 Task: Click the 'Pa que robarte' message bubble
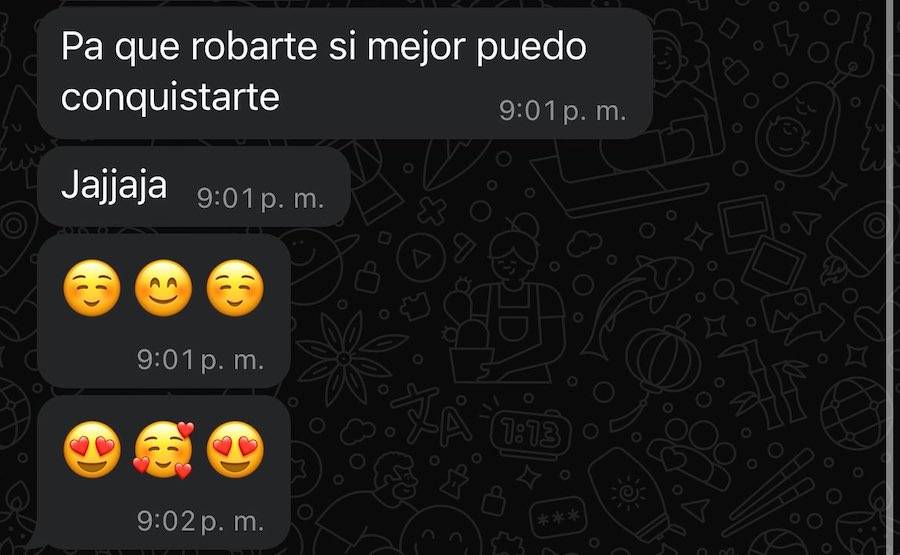[345, 73]
